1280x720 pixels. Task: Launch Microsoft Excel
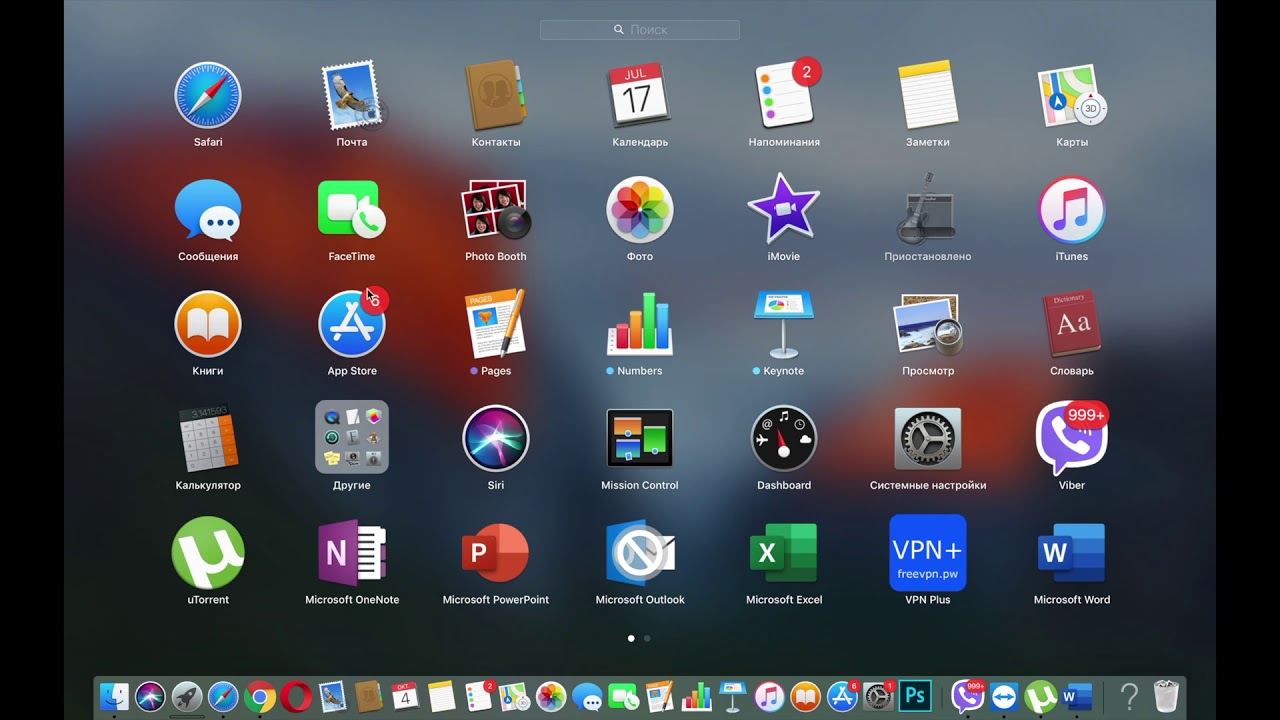coord(784,552)
